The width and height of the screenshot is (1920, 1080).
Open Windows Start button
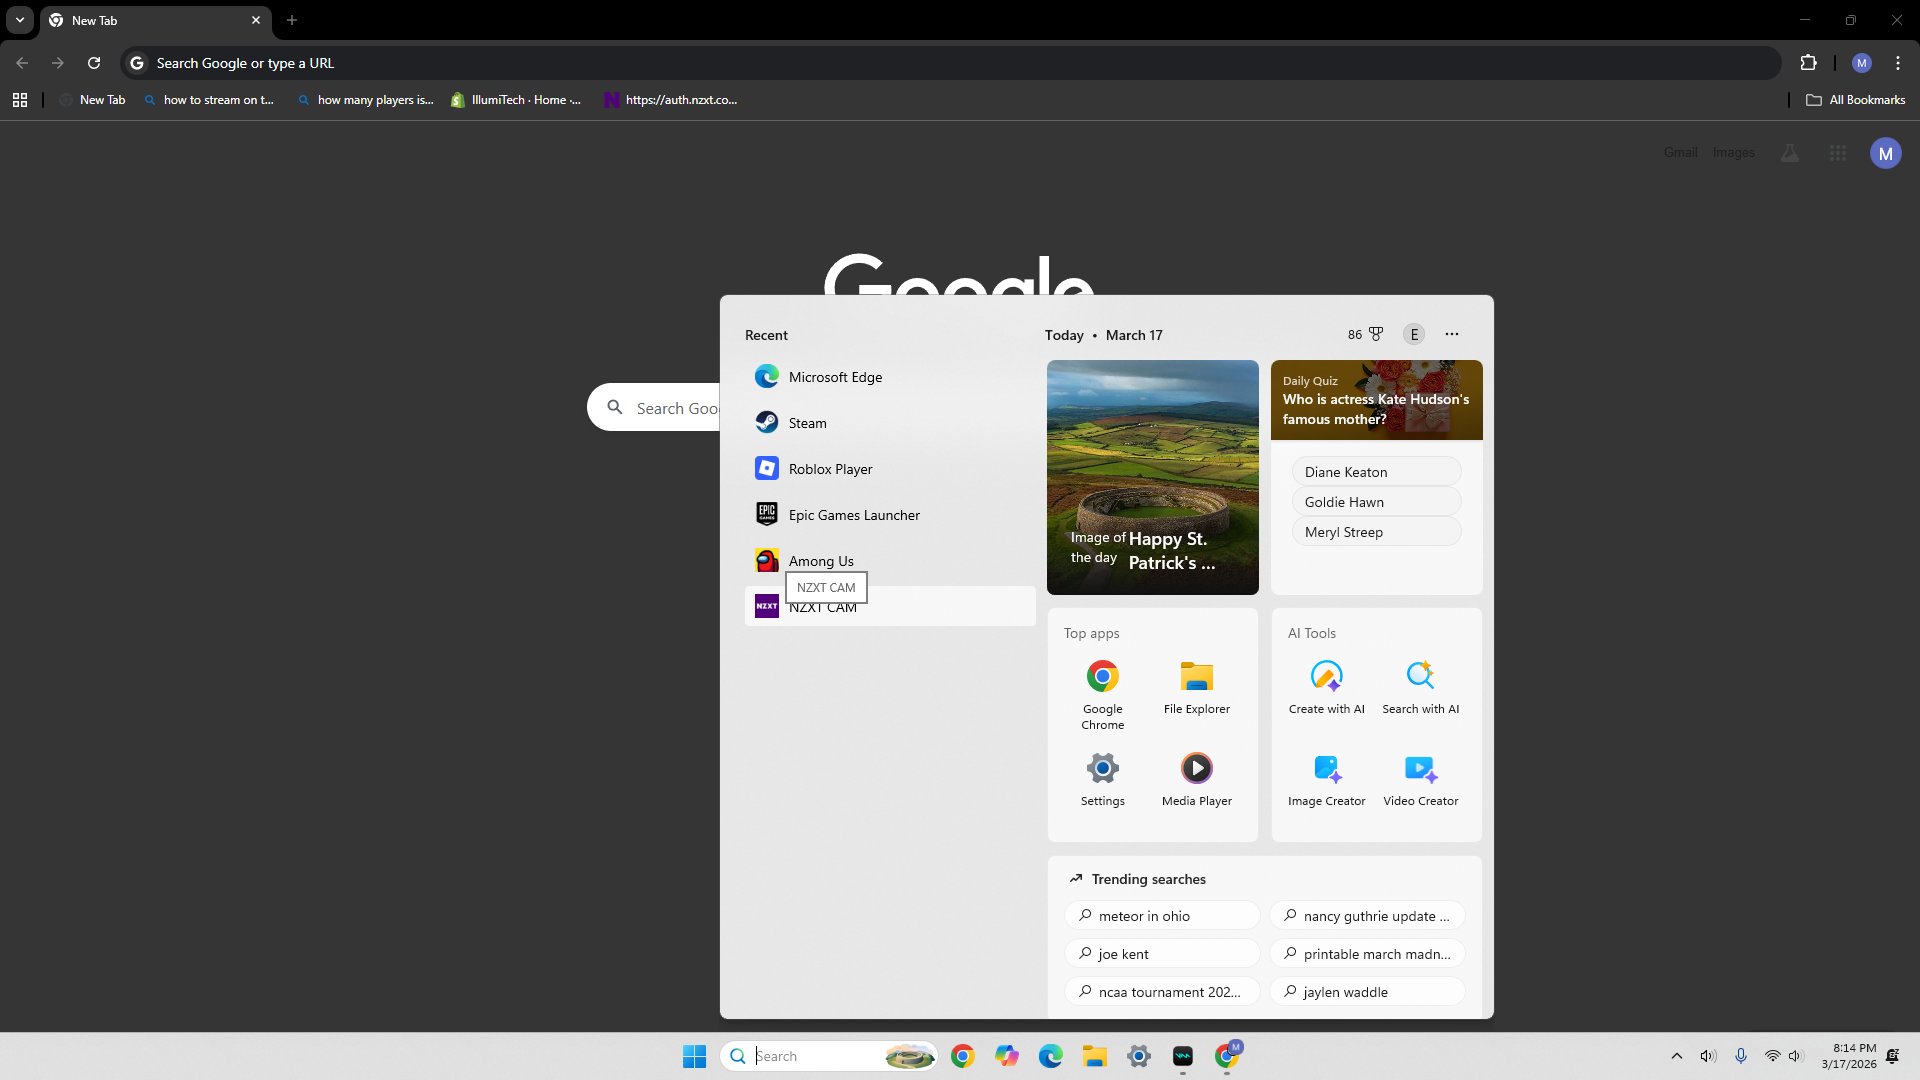click(x=694, y=1056)
